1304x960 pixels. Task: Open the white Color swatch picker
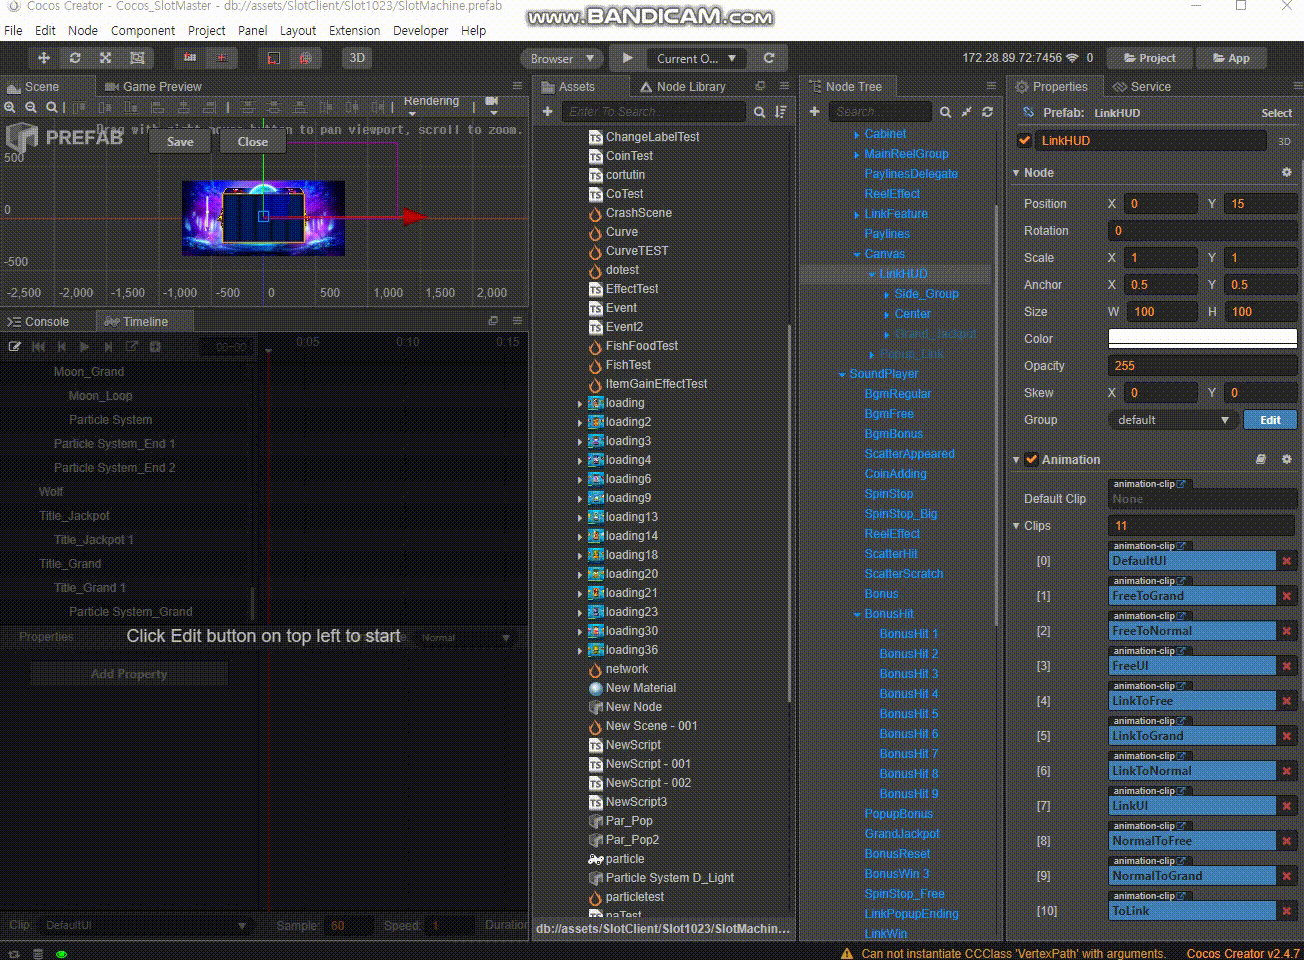[x=1202, y=338]
